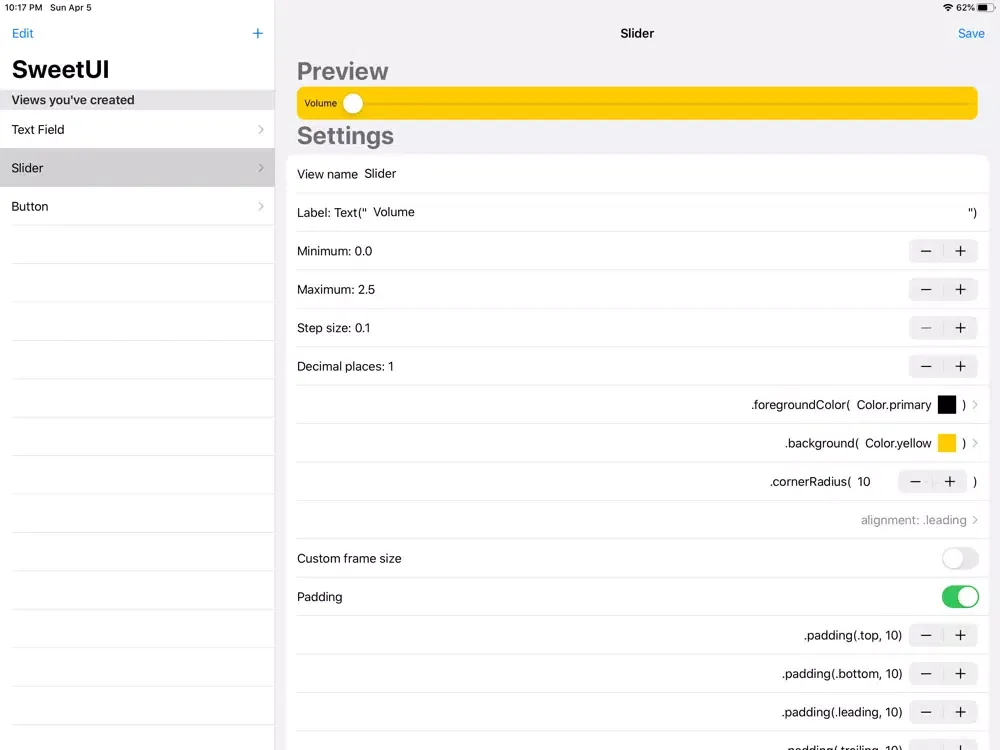Decrease leading padding with minus
Image resolution: width=1000 pixels, height=750 pixels.
tap(926, 712)
